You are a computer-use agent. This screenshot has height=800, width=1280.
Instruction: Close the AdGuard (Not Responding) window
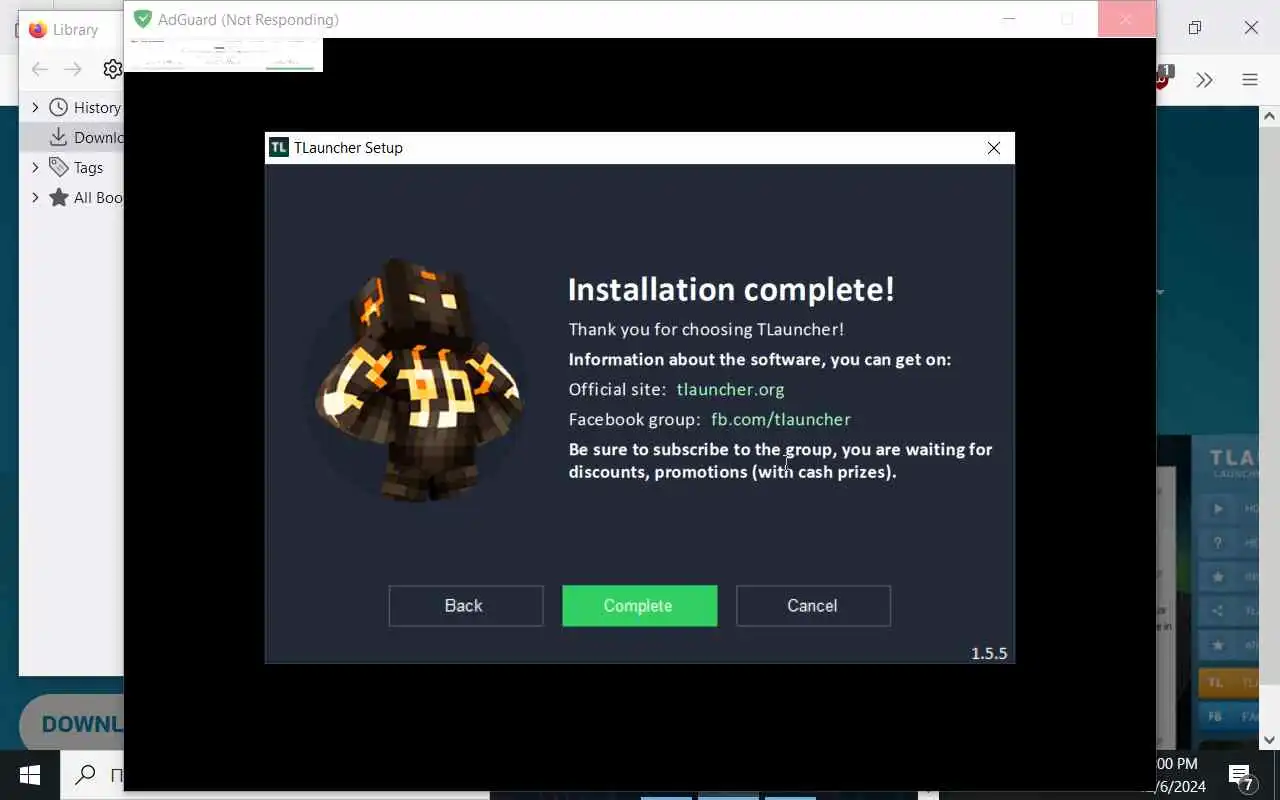(x=1126, y=19)
